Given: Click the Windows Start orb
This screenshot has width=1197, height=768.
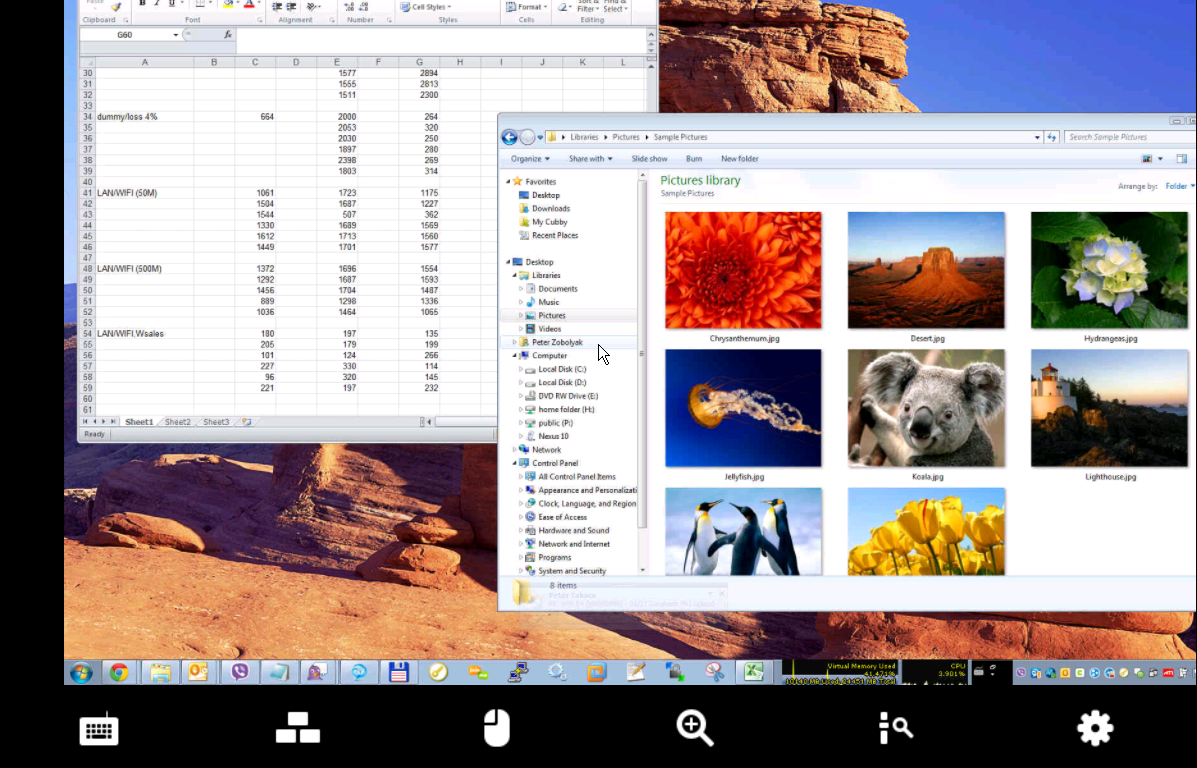Looking at the screenshot, I should [x=82, y=673].
